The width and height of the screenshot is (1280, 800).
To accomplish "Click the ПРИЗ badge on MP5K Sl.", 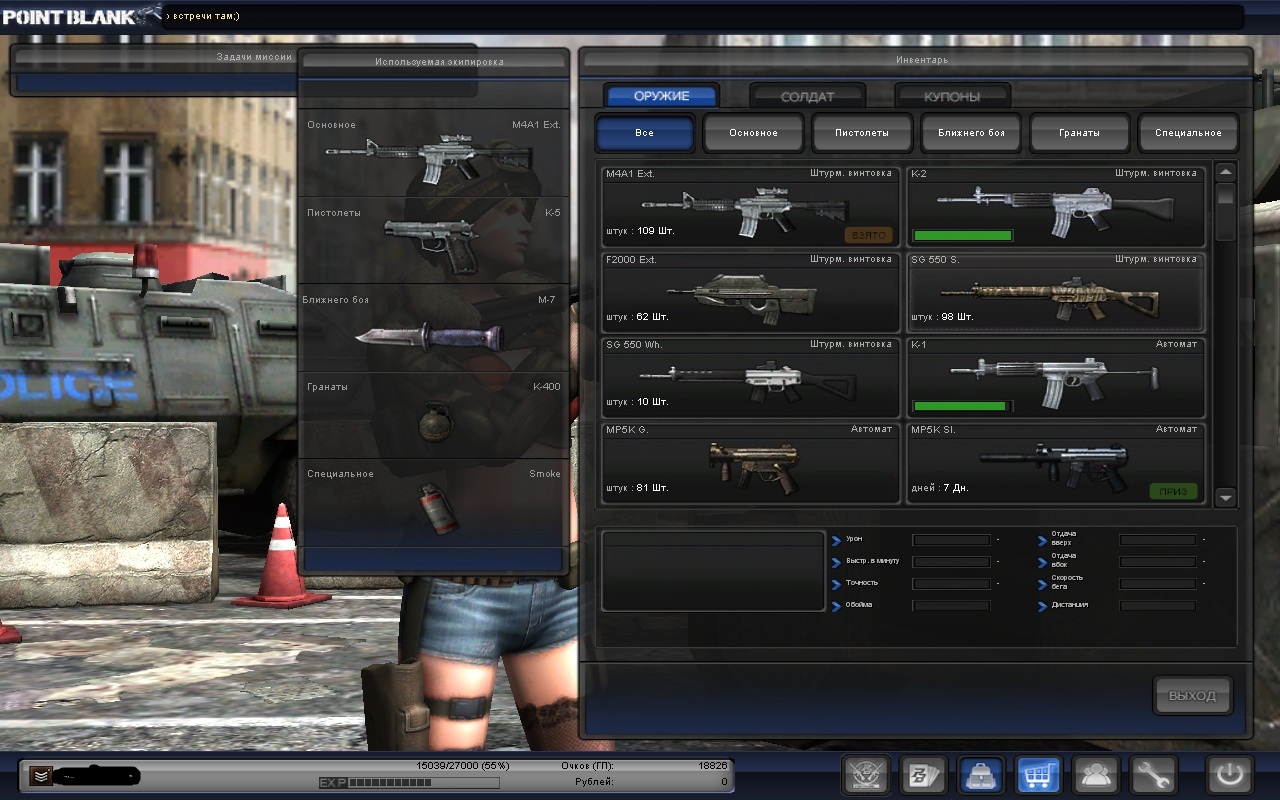I will point(1173,491).
